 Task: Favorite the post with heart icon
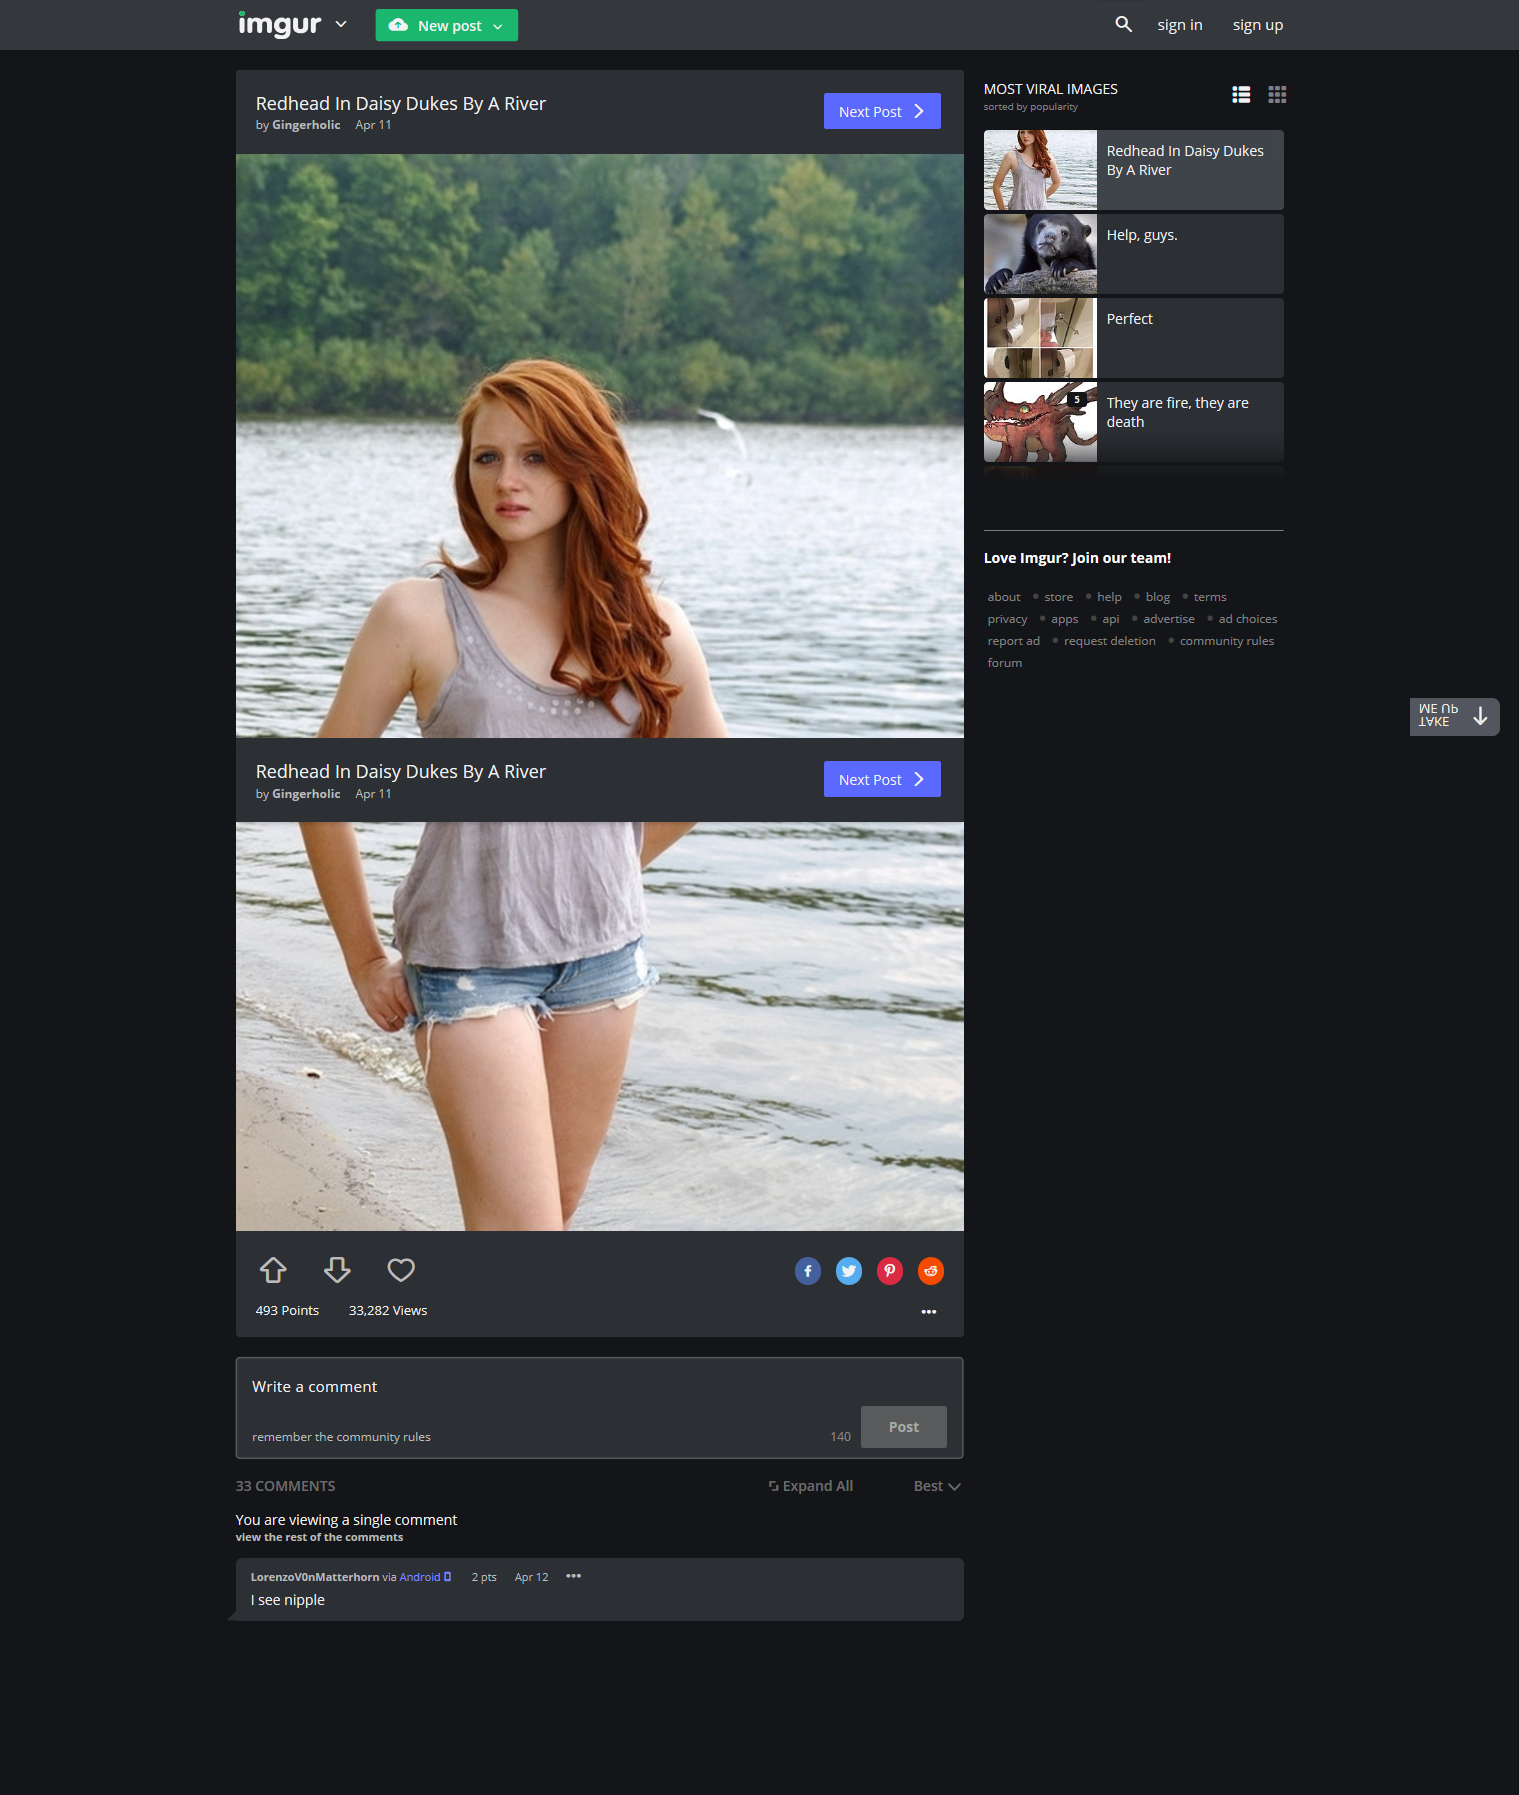click(401, 1270)
